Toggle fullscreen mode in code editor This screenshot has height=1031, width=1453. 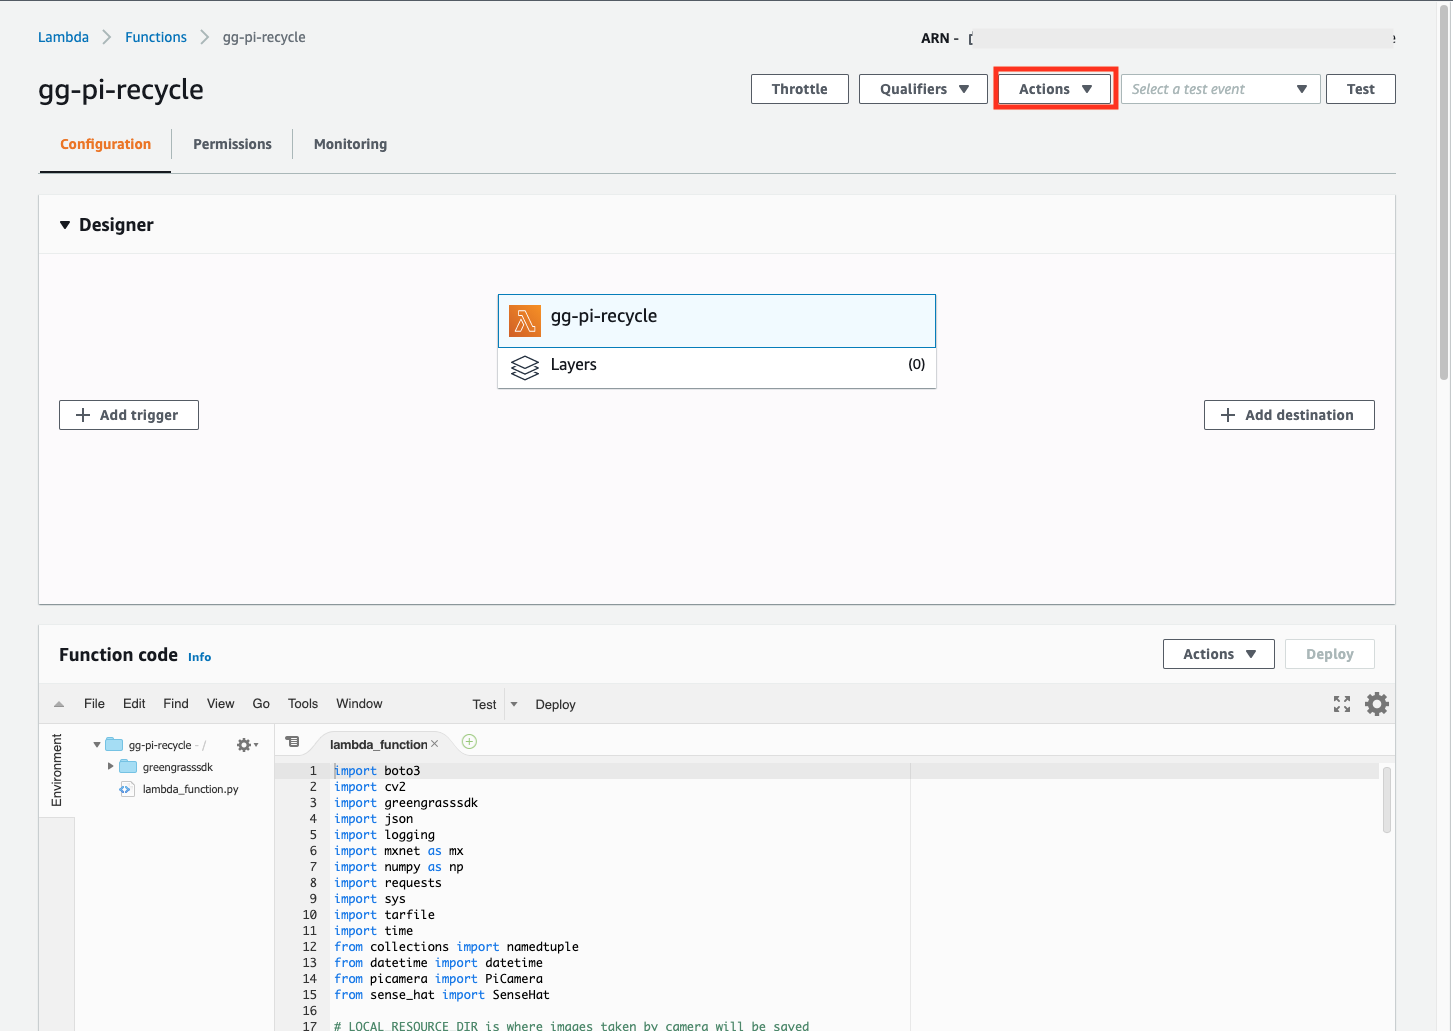coord(1342,704)
